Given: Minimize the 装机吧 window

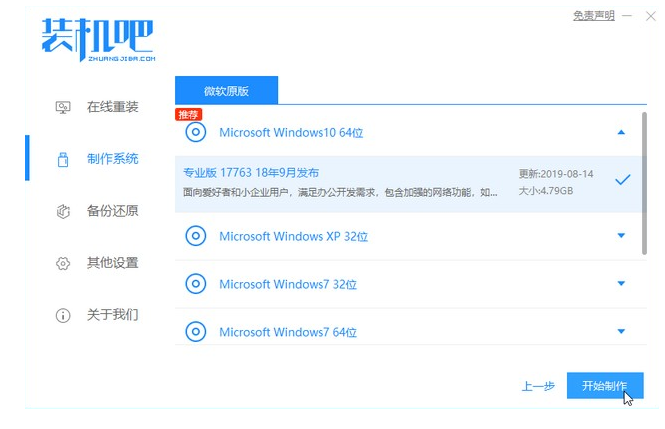Looking at the screenshot, I should (x=627, y=16).
